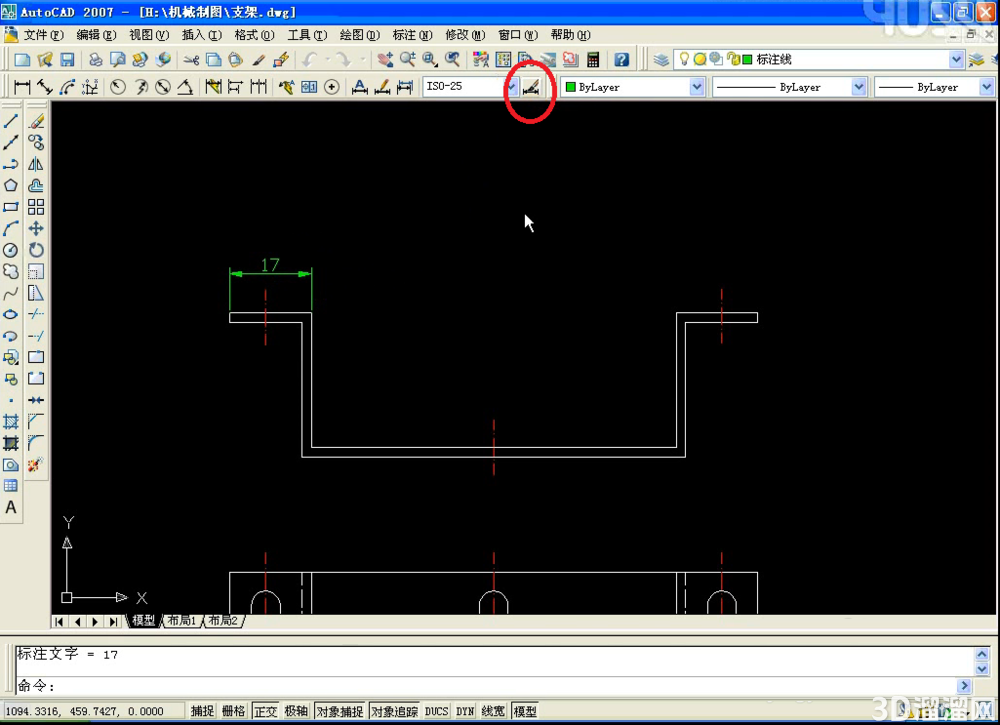Viewport: 1000px width, 725px height.
Task: Select the Rotate modify tool
Action: click(36, 250)
